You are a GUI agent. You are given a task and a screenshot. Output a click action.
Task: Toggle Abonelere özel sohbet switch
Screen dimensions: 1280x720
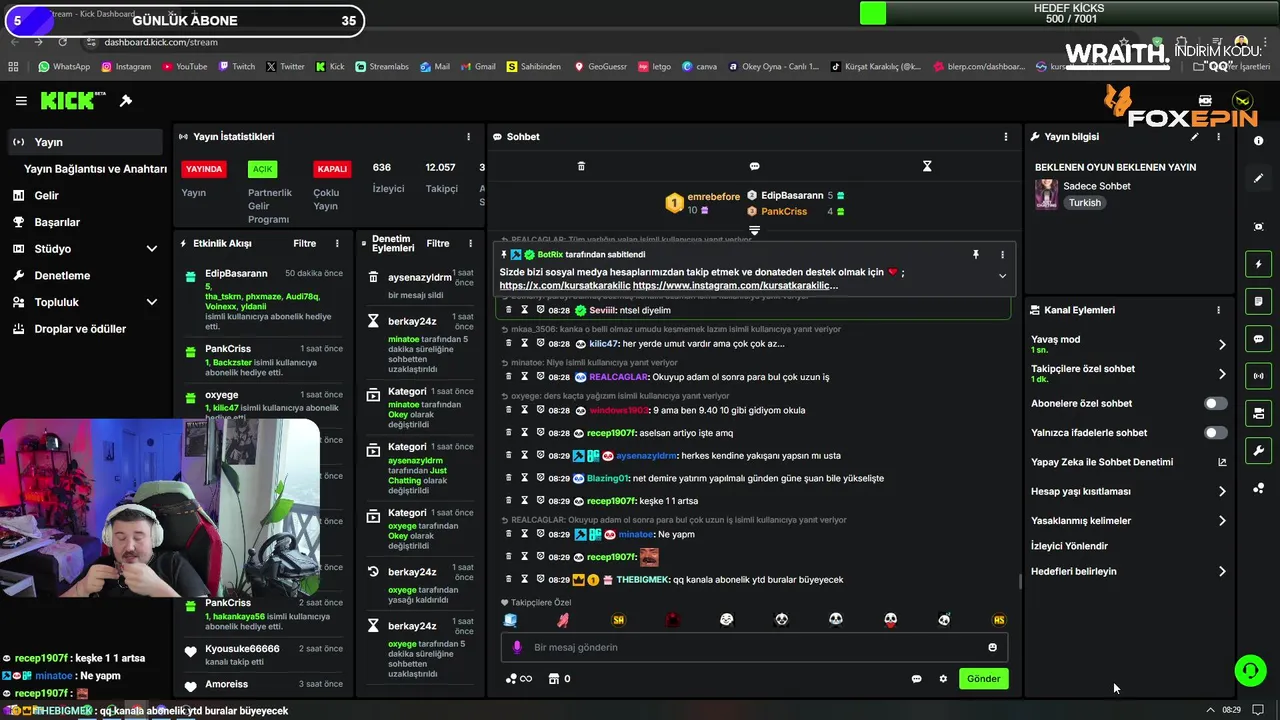pos(1215,404)
